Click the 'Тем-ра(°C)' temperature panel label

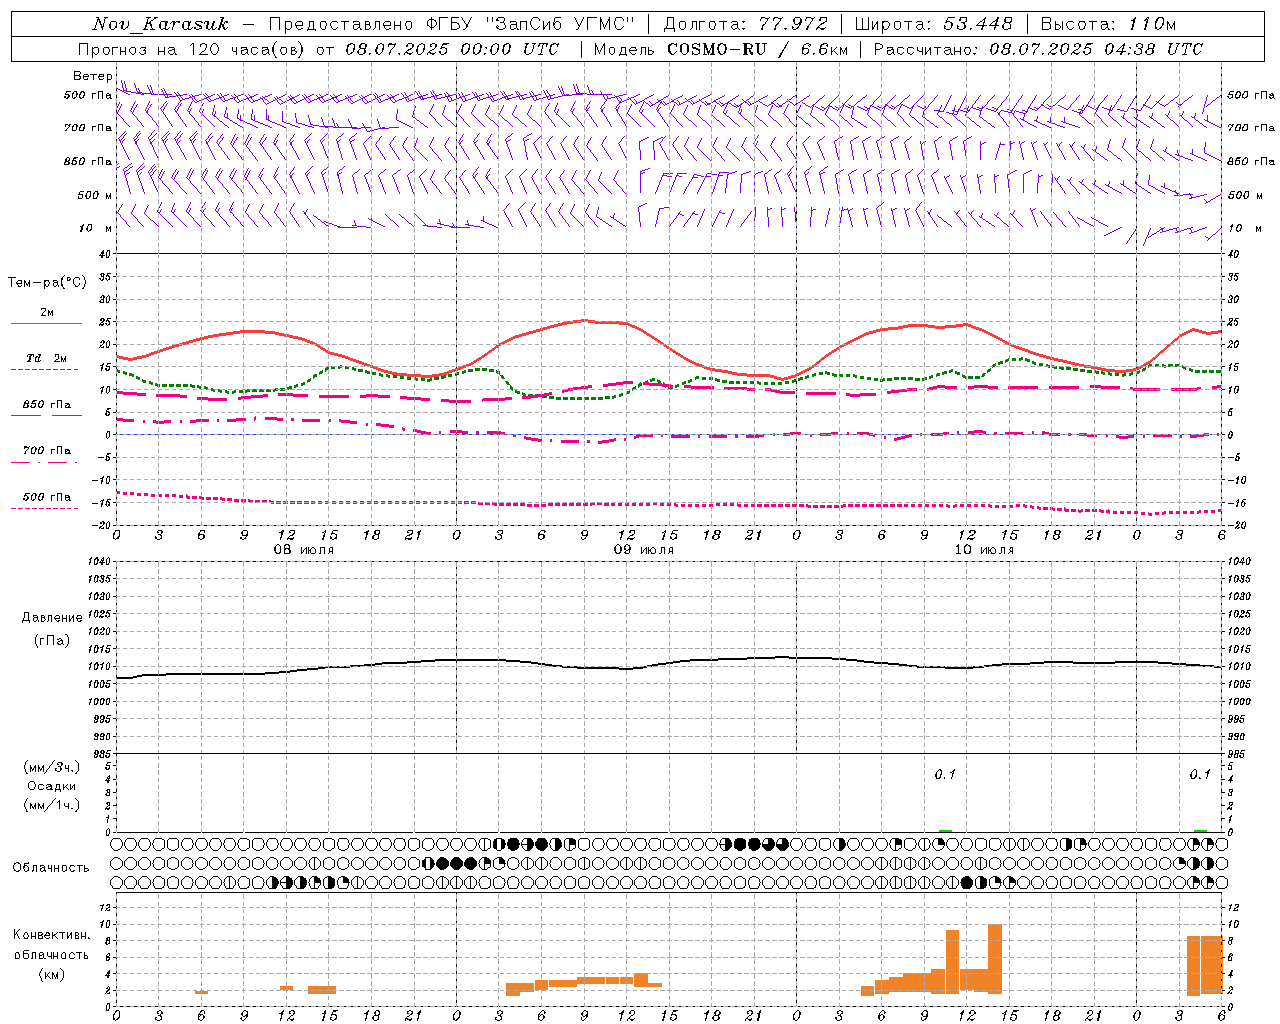pos(47,283)
